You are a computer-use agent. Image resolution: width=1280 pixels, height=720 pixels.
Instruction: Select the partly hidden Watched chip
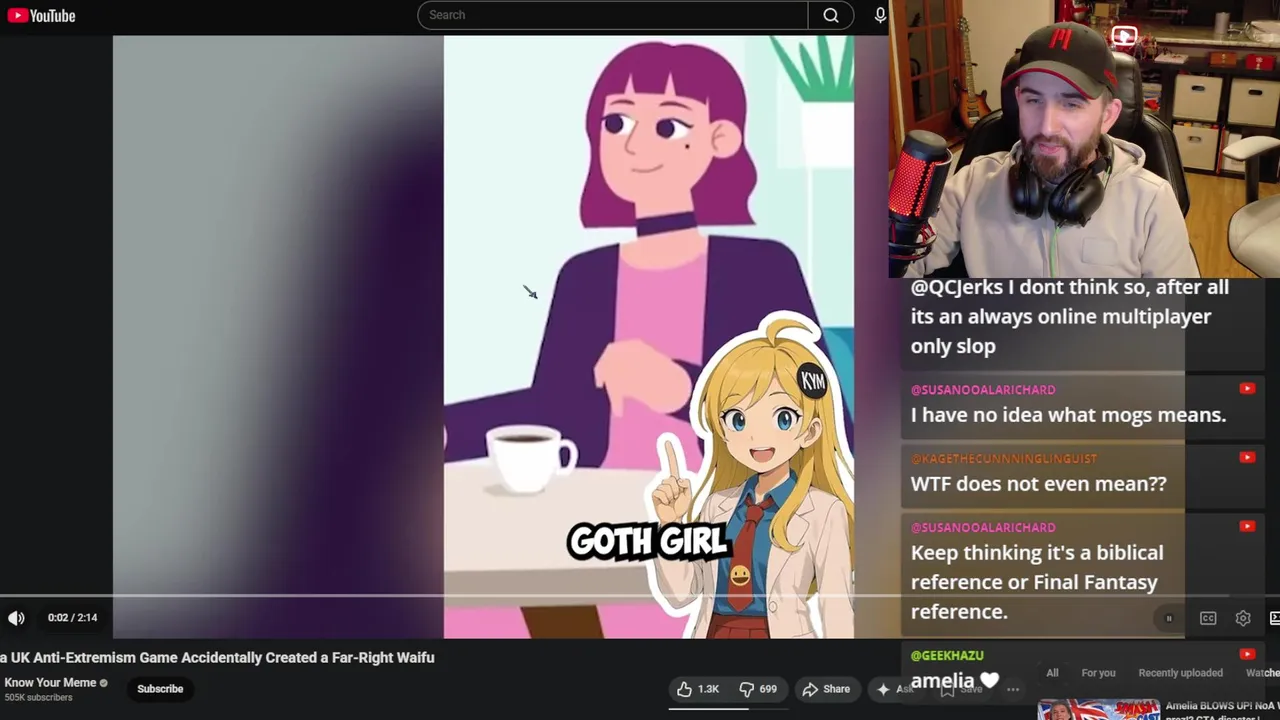tap(1262, 673)
